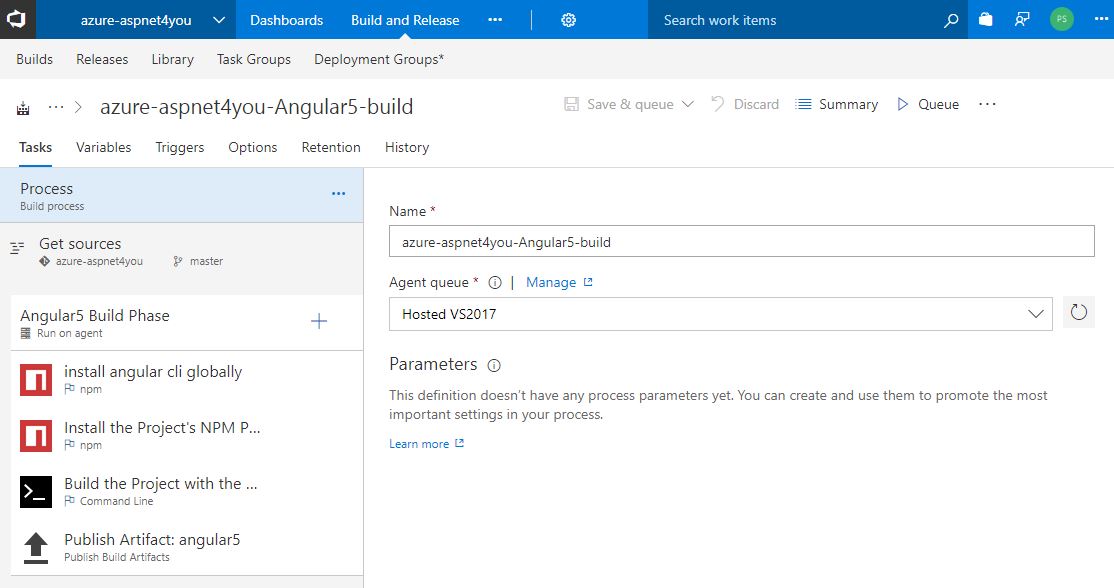Select the install angular cli globally task
Image resolution: width=1114 pixels, height=588 pixels.
click(187, 379)
